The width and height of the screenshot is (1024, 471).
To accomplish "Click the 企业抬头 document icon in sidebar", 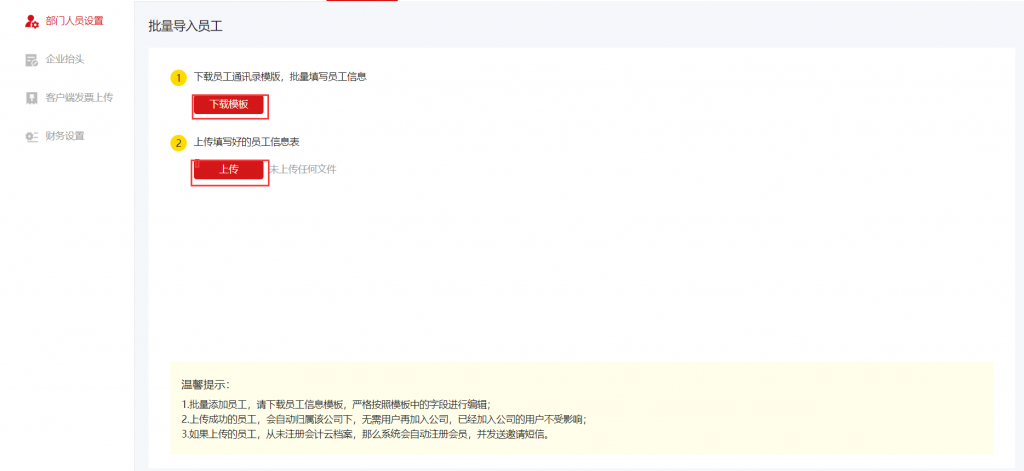I will 31,60.
